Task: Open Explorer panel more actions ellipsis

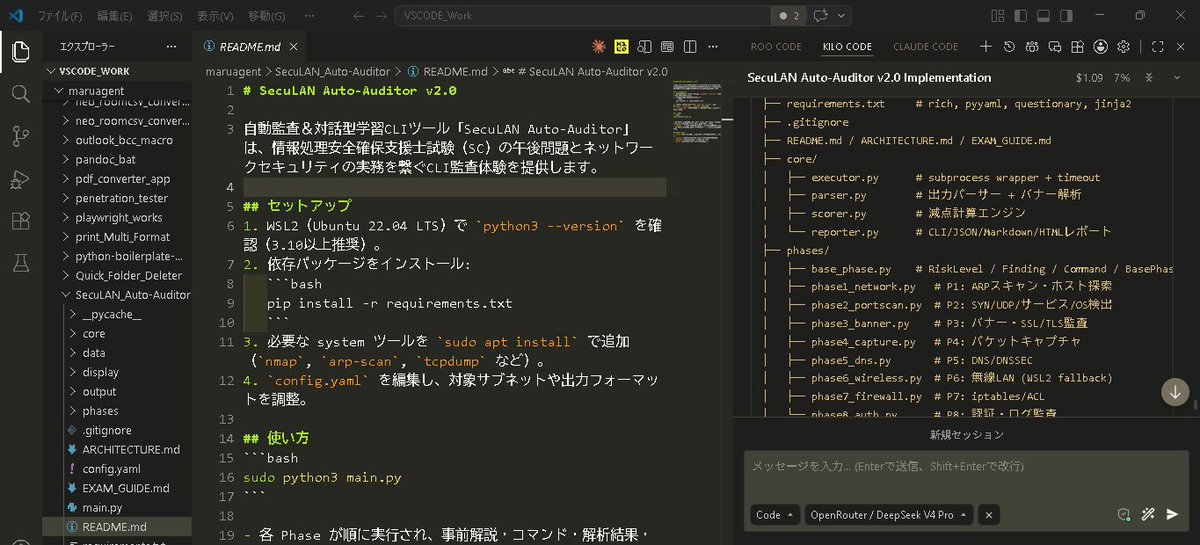Action: [170, 46]
